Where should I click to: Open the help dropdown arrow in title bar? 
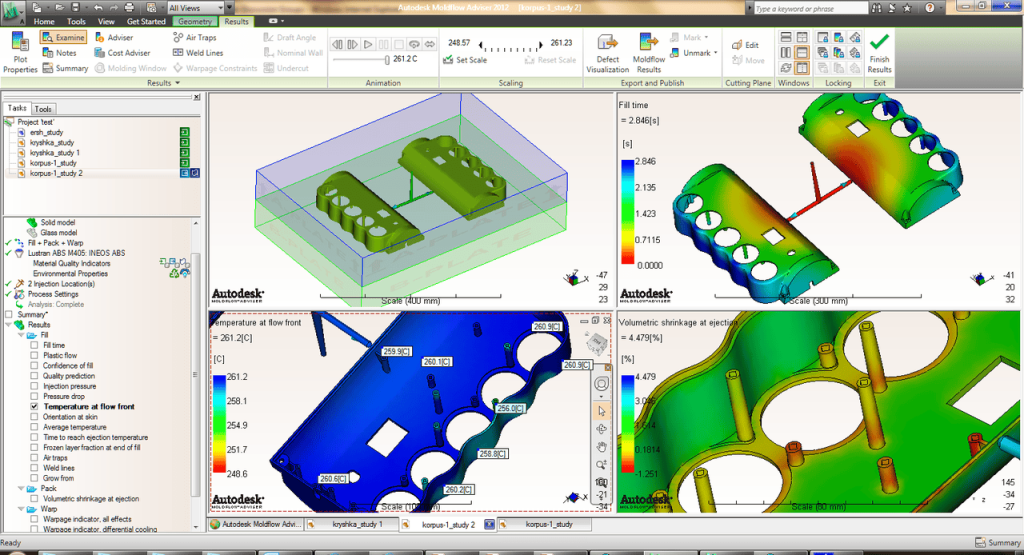pyautogui.click(x=940, y=8)
